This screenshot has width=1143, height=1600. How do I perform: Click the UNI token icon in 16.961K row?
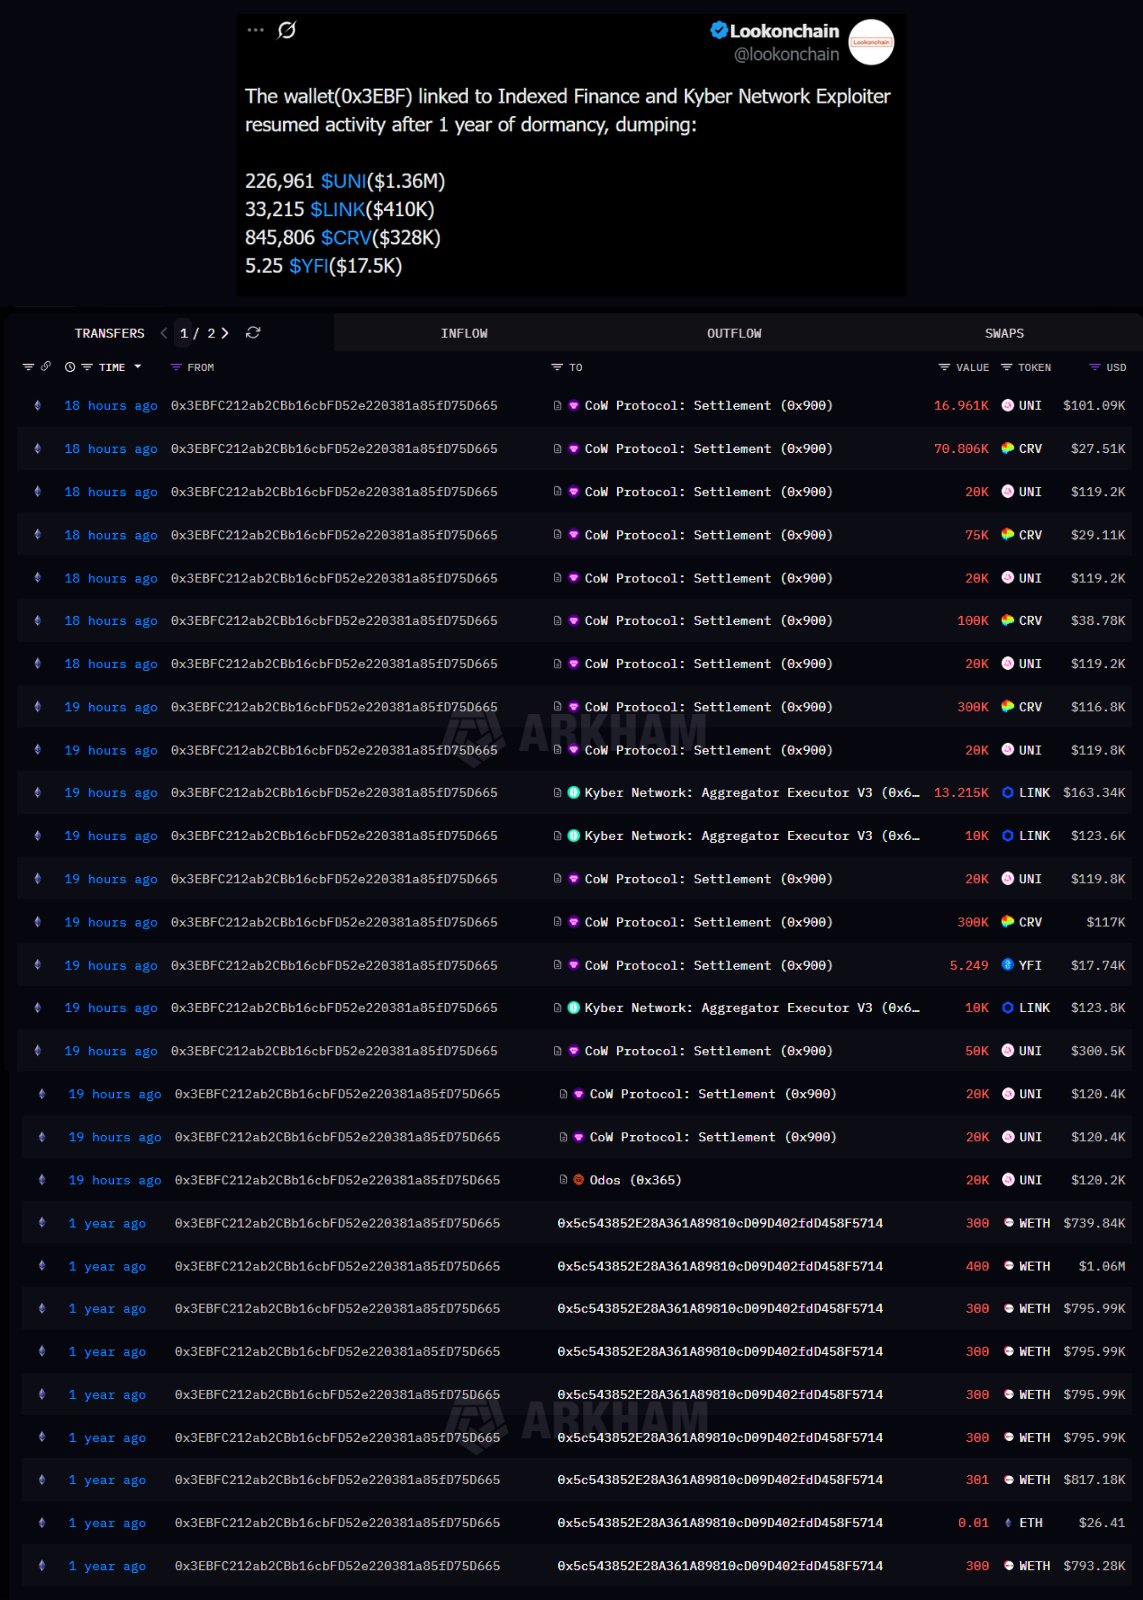pyautogui.click(x=1008, y=405)
